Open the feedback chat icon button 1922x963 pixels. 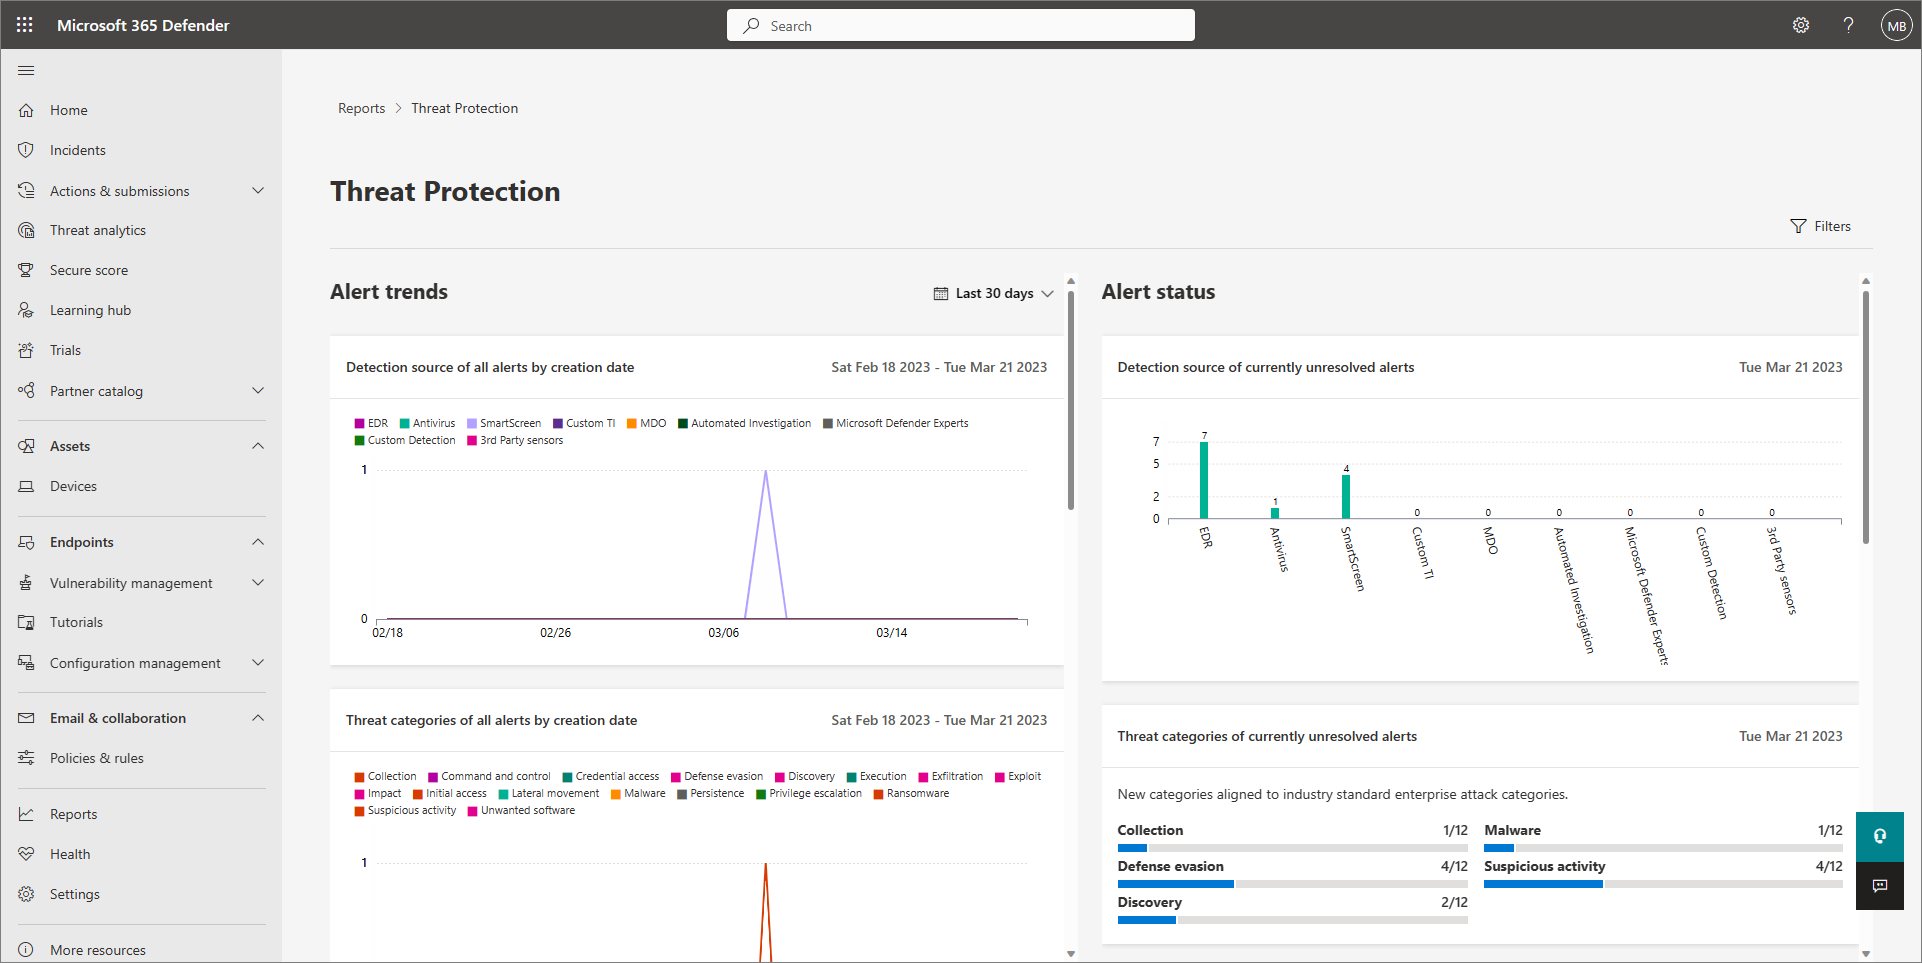click(1880, 886)
